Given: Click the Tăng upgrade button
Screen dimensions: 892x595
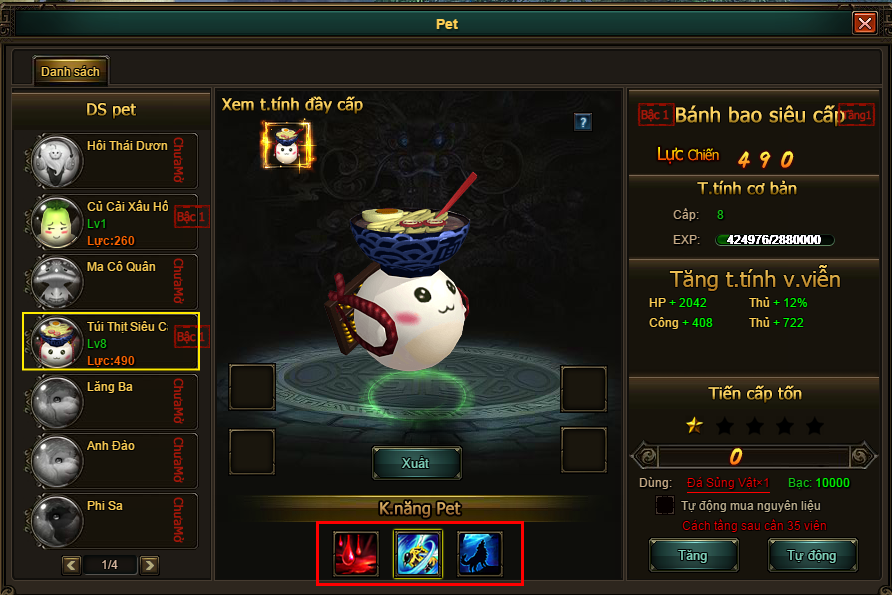Looking at the screenshot, I should pyautogui.click(x=693, y=555).
